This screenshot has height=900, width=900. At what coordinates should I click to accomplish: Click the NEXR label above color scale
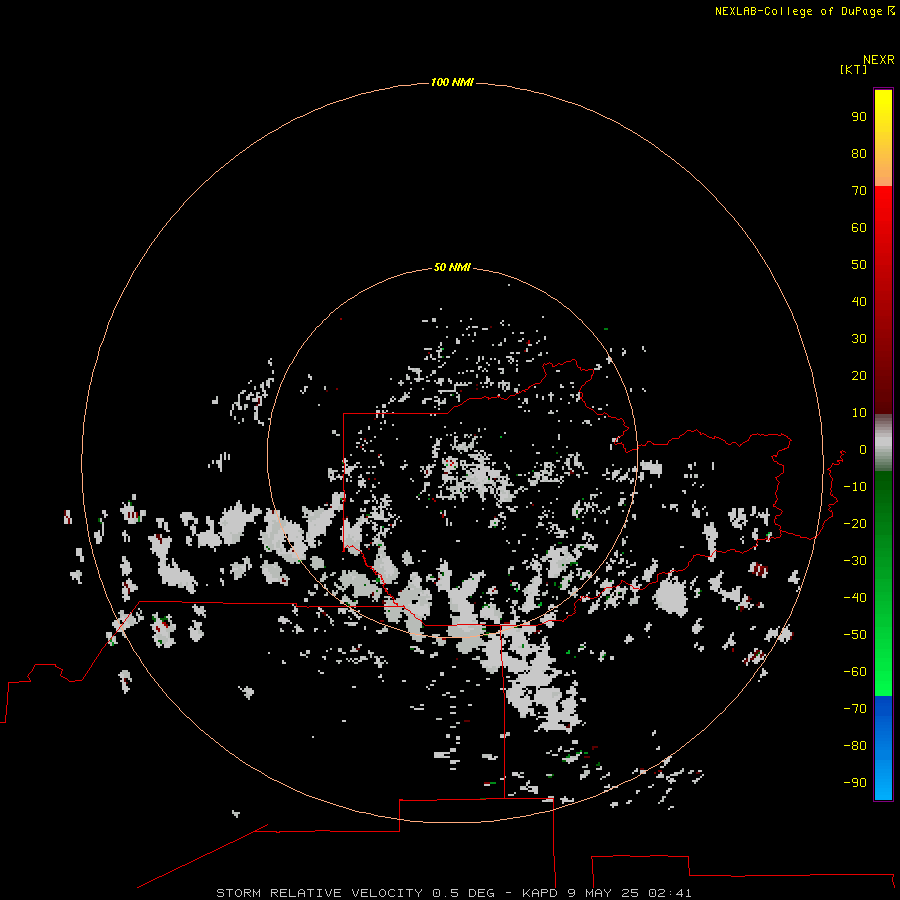click(x=879, y=60)
